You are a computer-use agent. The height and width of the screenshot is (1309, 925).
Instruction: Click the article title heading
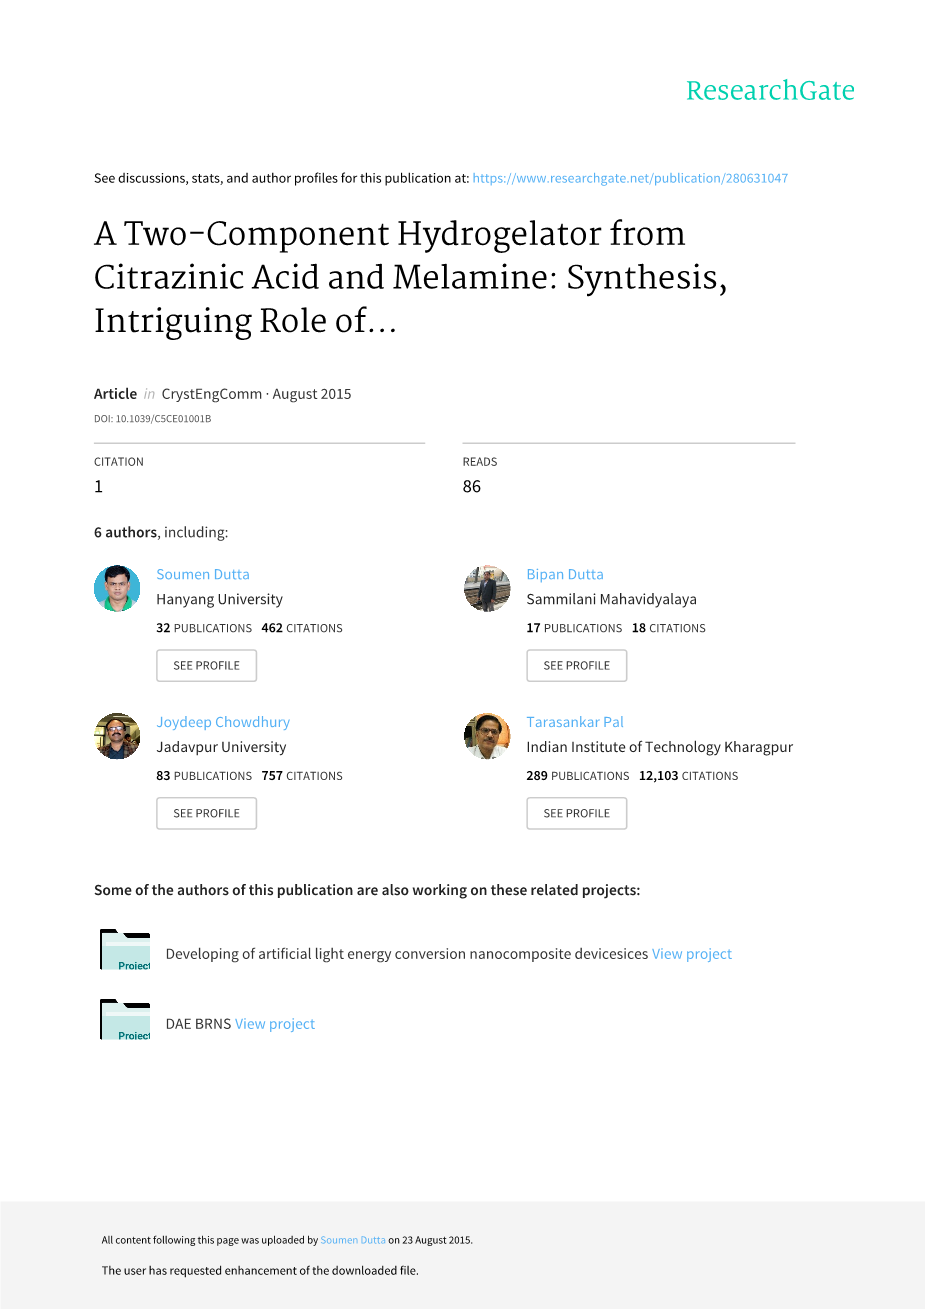pos(410,277)
